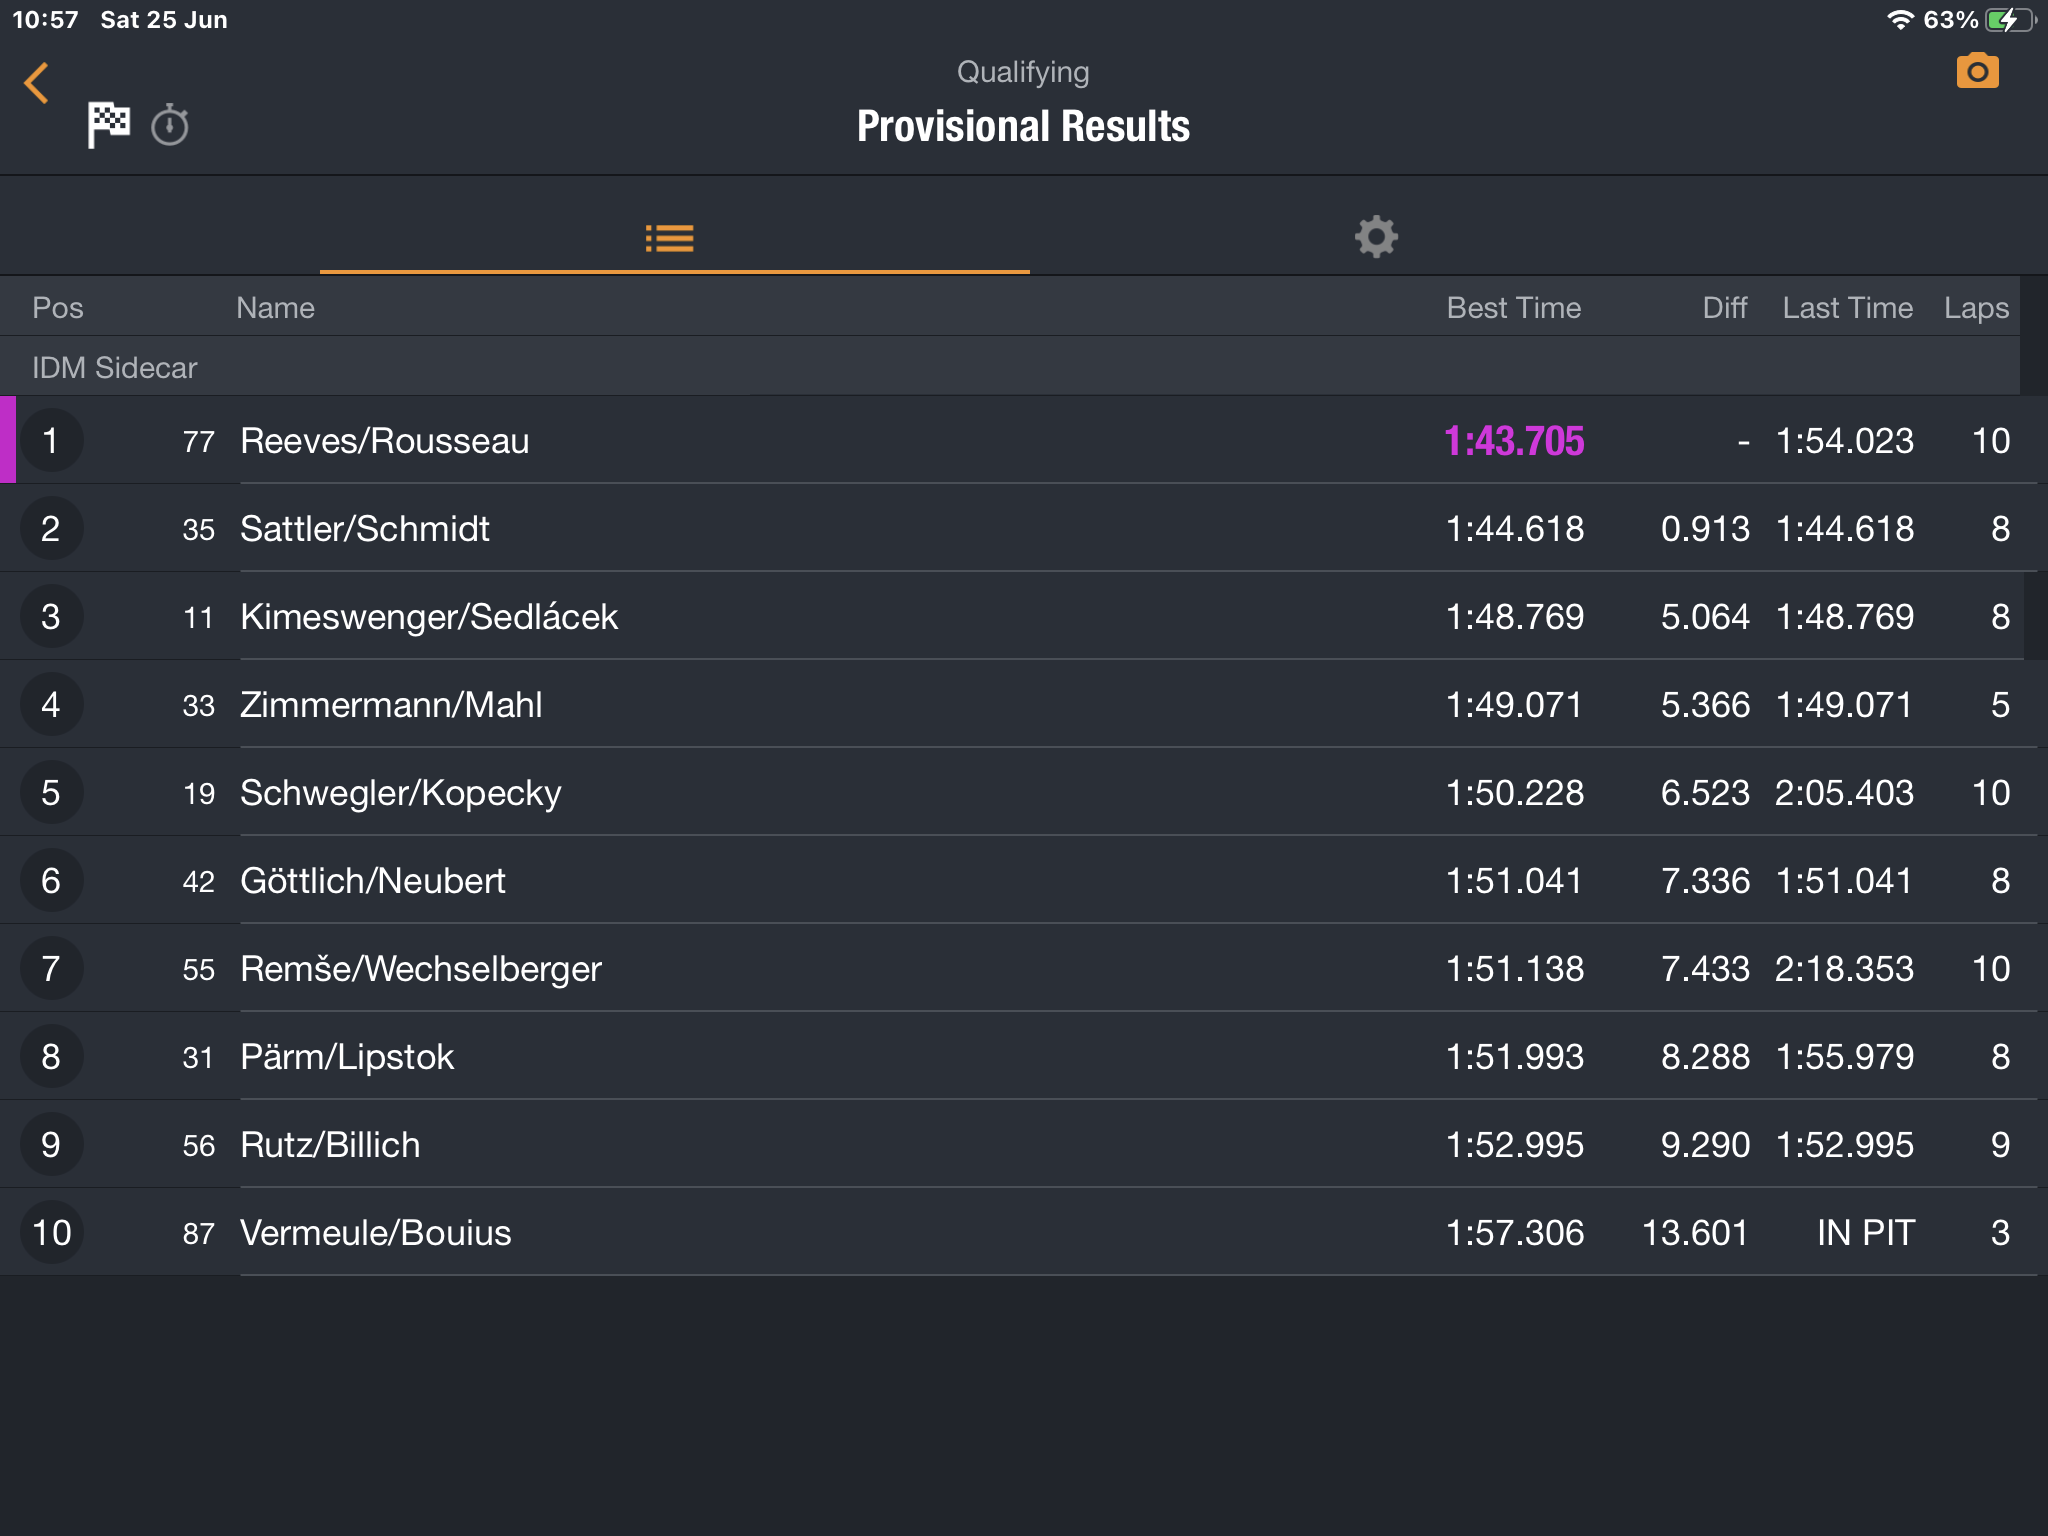The height and width of the screenshot is (1536, 2048).
Task: Tap position badge 4
Action: pyautogui.click(x=51, y=705)
